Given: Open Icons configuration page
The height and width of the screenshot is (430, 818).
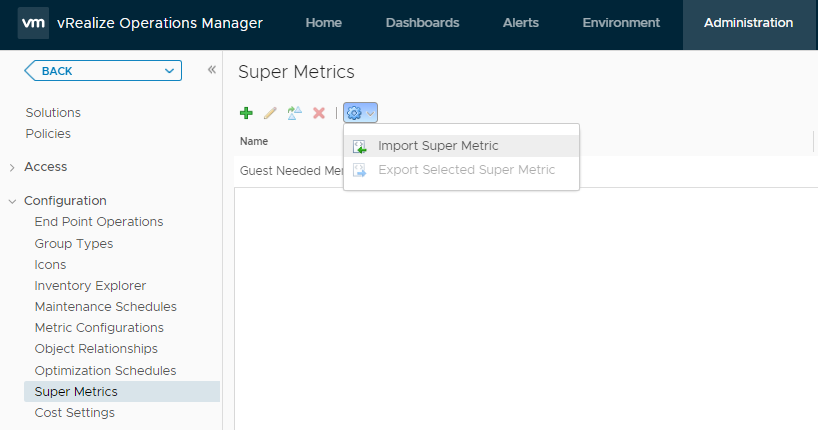Looking at the screenshot, I should [50, 265].
